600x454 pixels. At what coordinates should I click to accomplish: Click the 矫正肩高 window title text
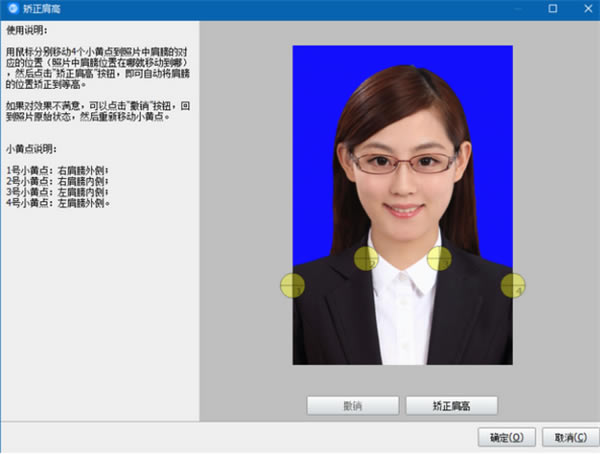42,9
